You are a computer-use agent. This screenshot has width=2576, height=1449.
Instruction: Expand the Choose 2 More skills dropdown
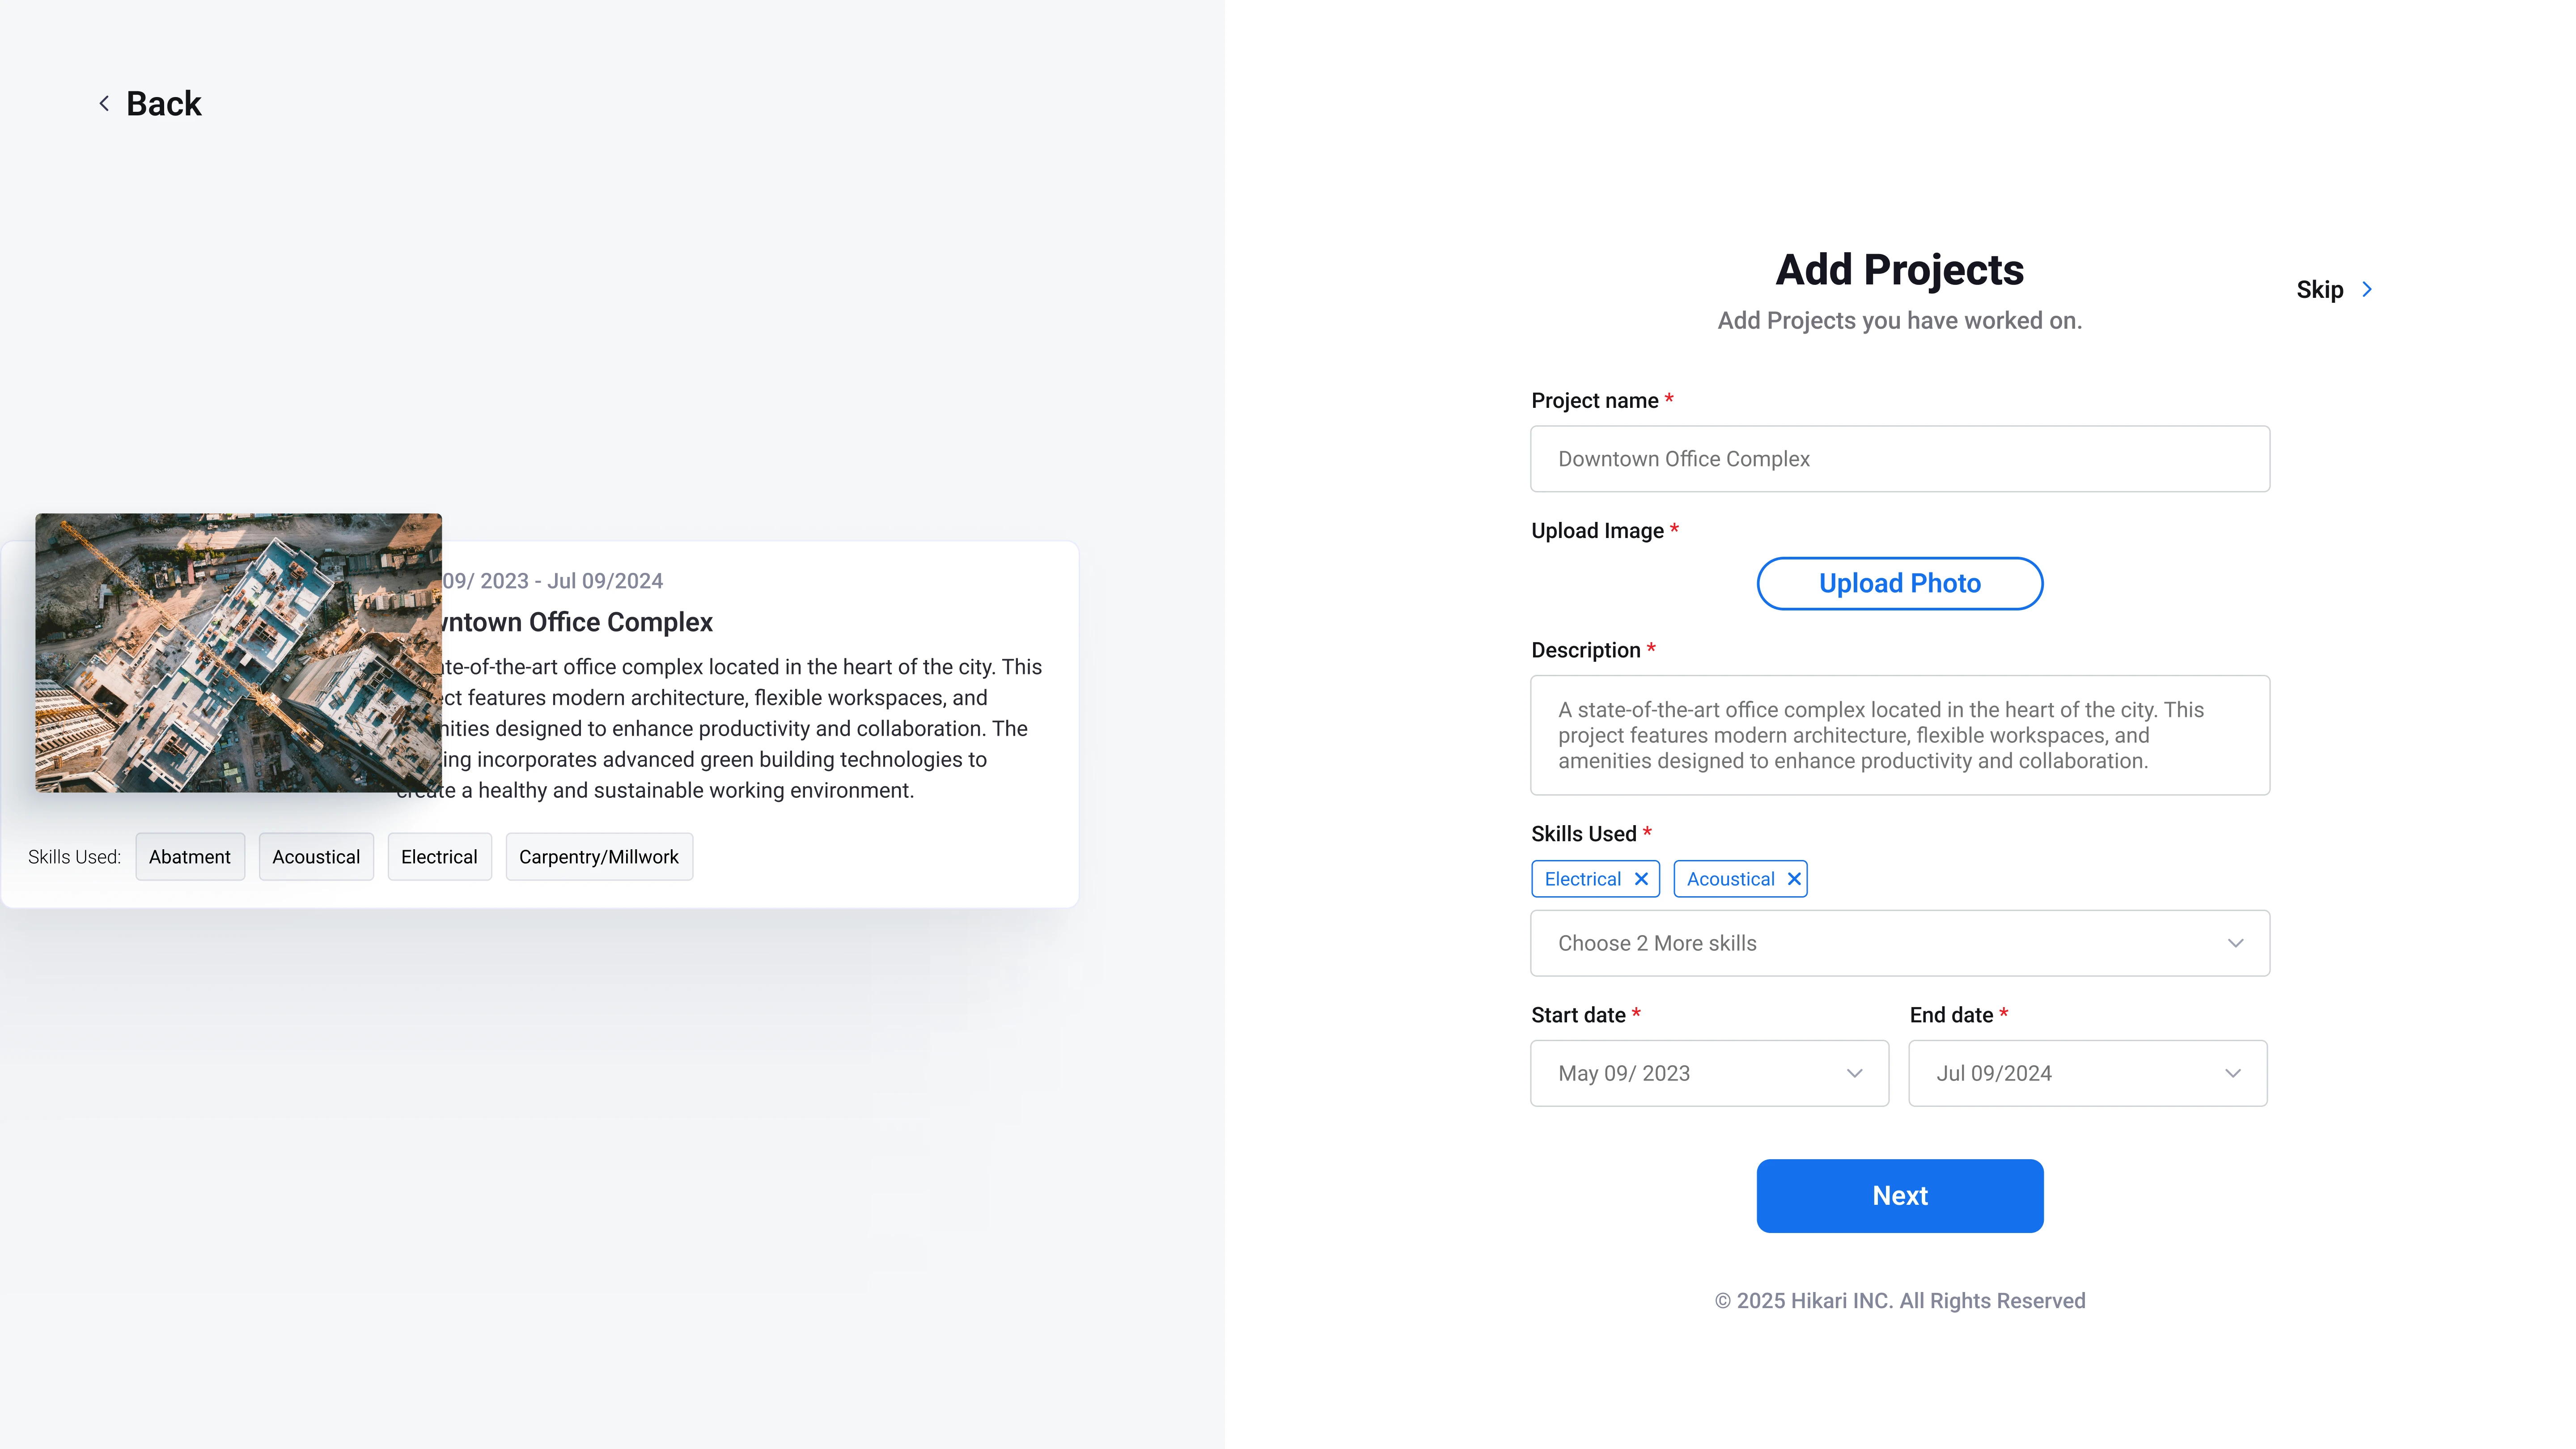pyautogui.click(x=1899, y=943)
